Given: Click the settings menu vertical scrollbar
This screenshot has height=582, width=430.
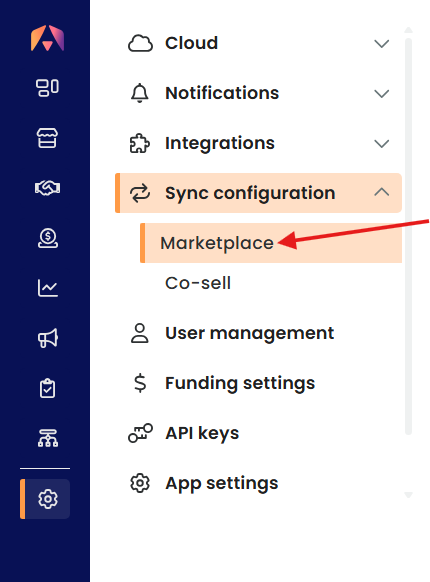Looking at the screenshot, I should point(408,236).
